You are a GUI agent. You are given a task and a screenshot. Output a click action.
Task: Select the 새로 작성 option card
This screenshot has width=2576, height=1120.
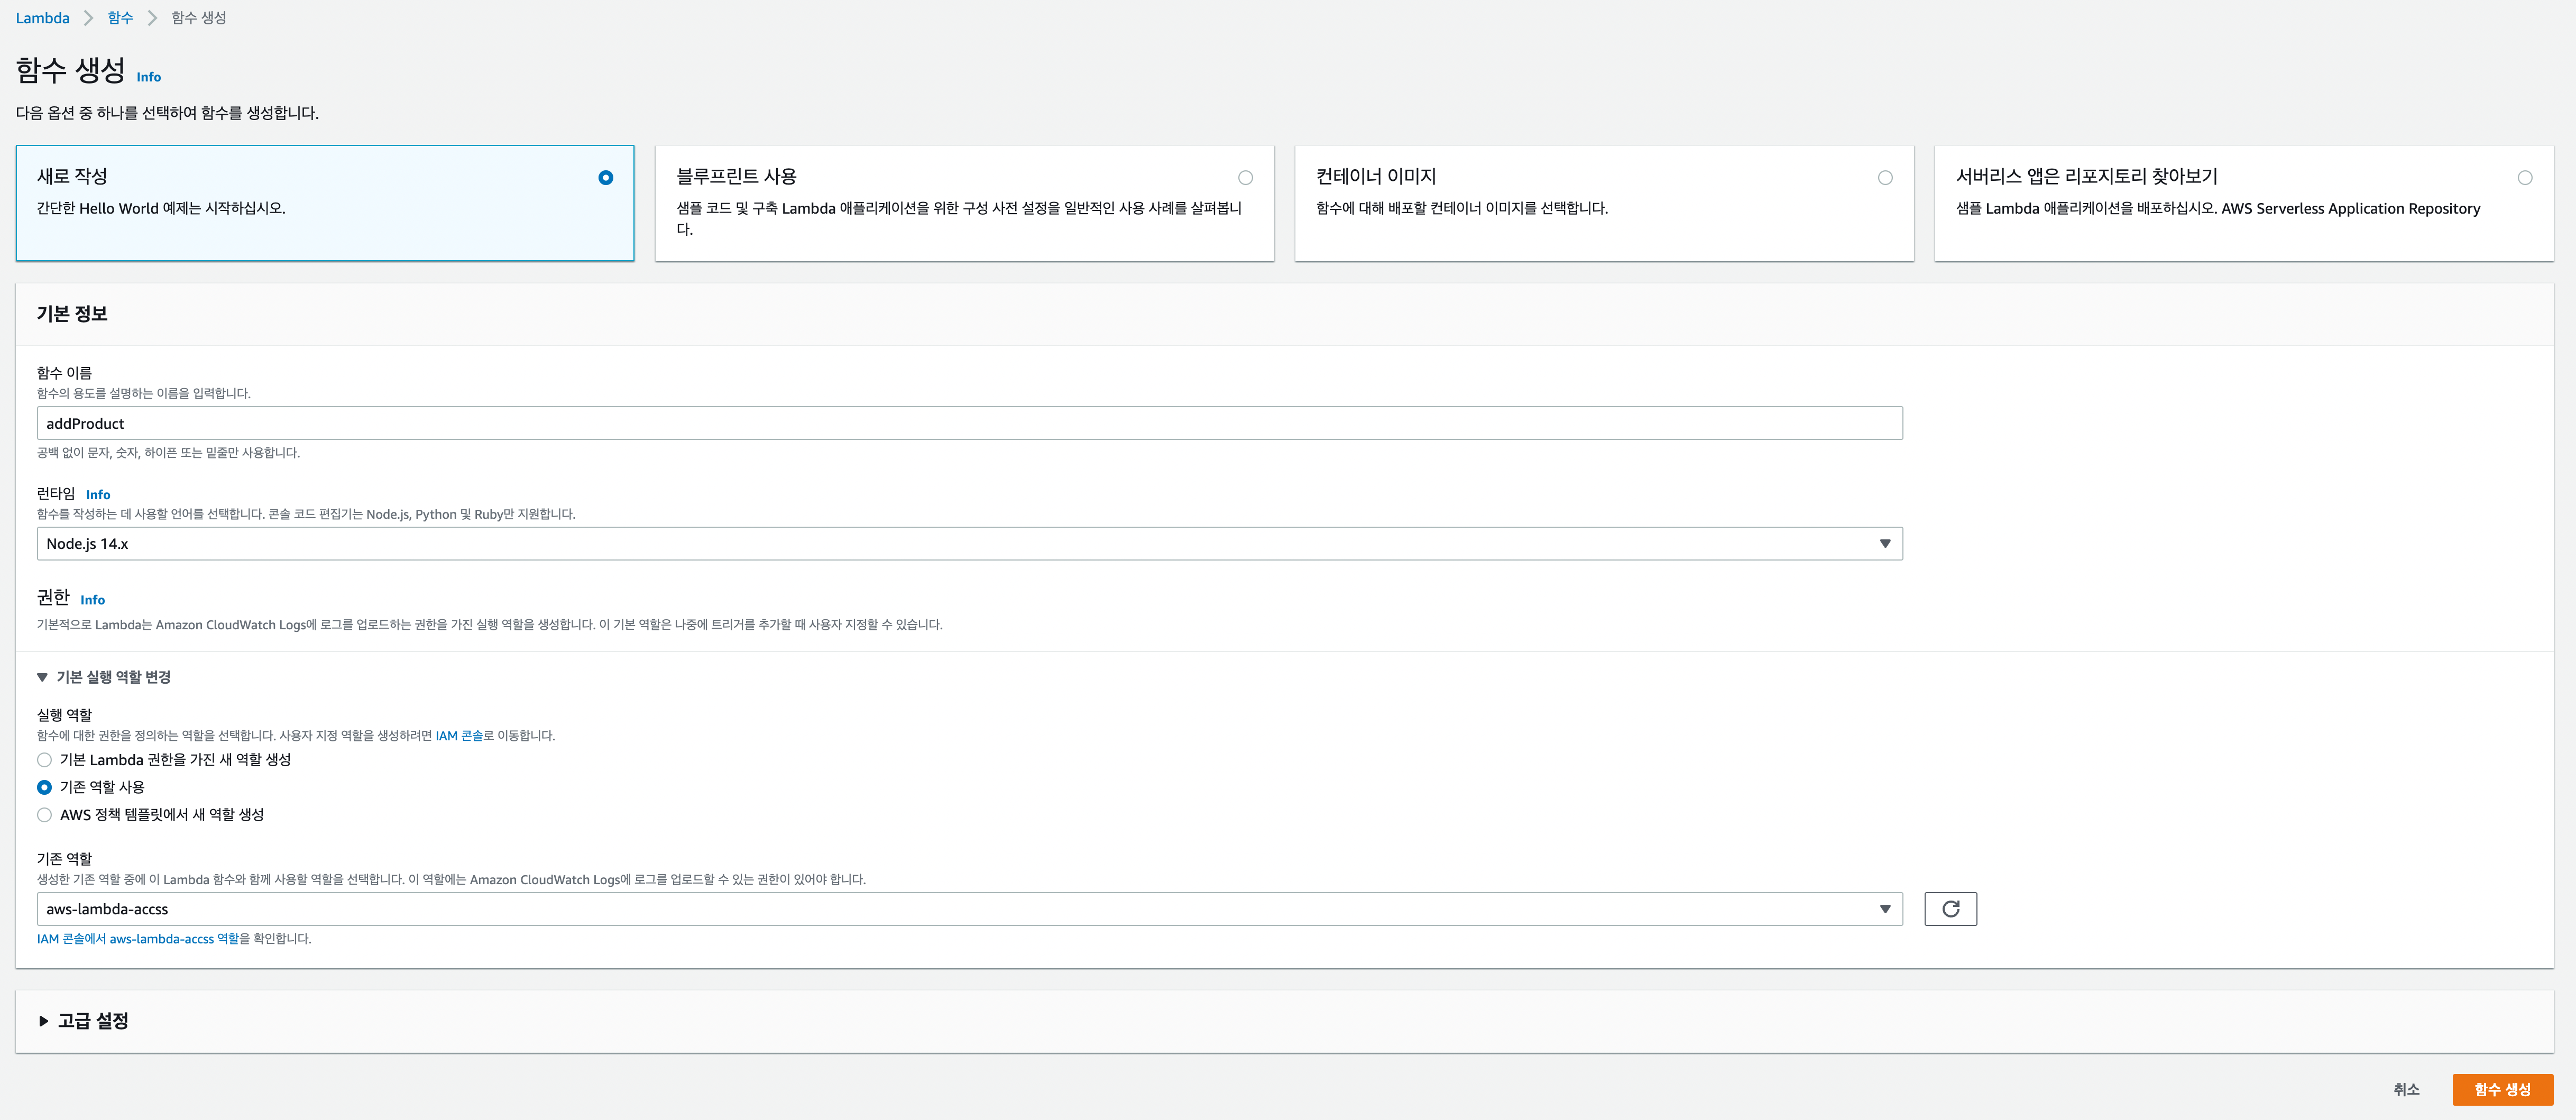click(324, 203)
